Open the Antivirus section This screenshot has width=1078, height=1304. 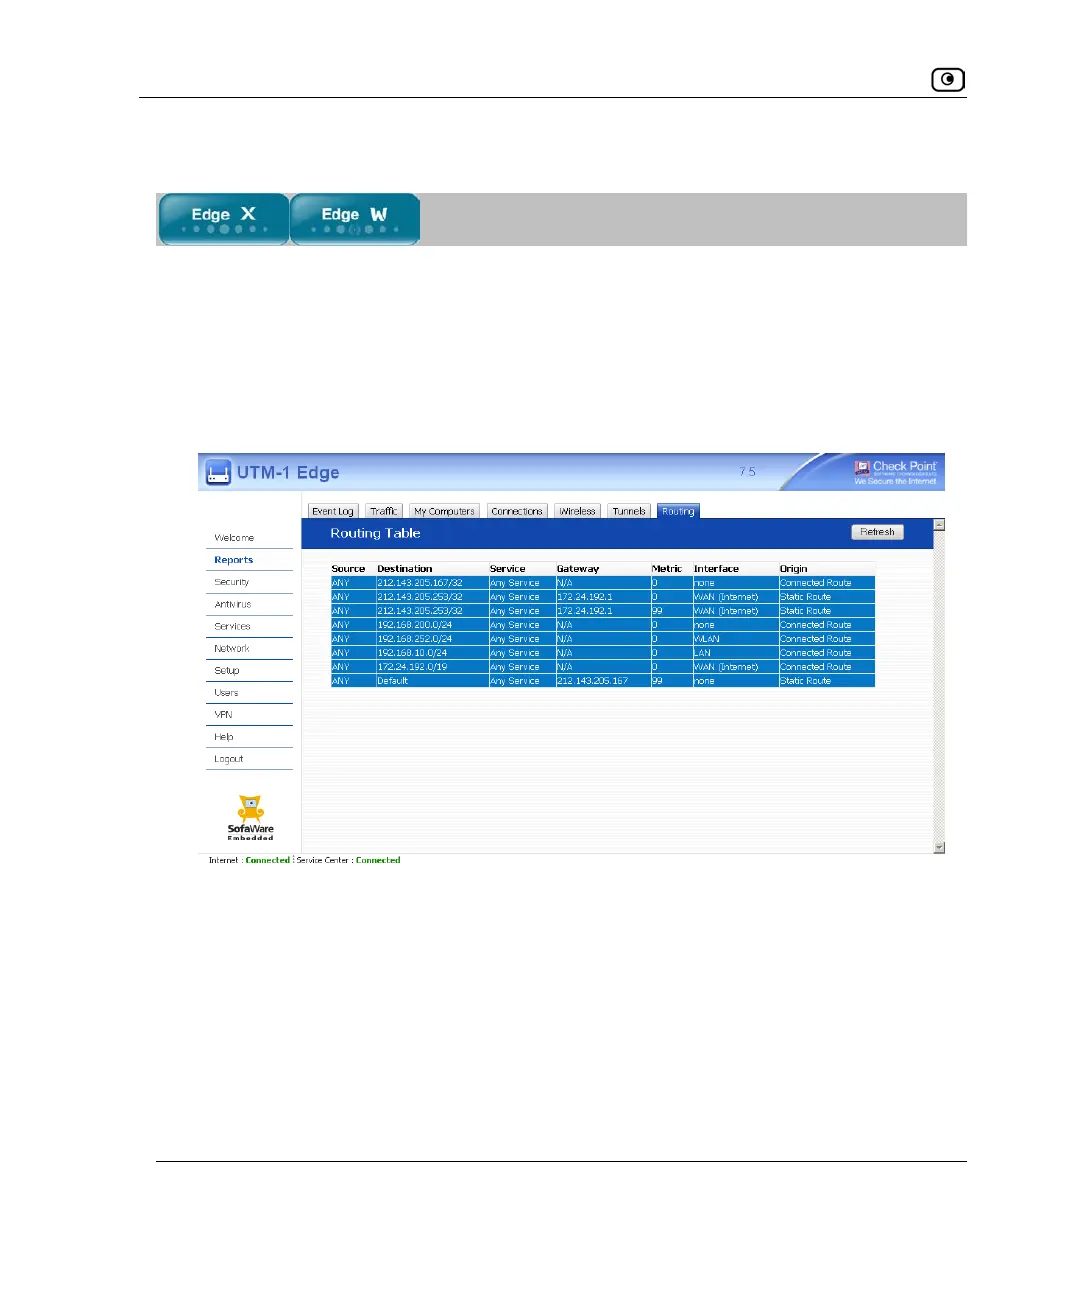(x=233, y=604)
